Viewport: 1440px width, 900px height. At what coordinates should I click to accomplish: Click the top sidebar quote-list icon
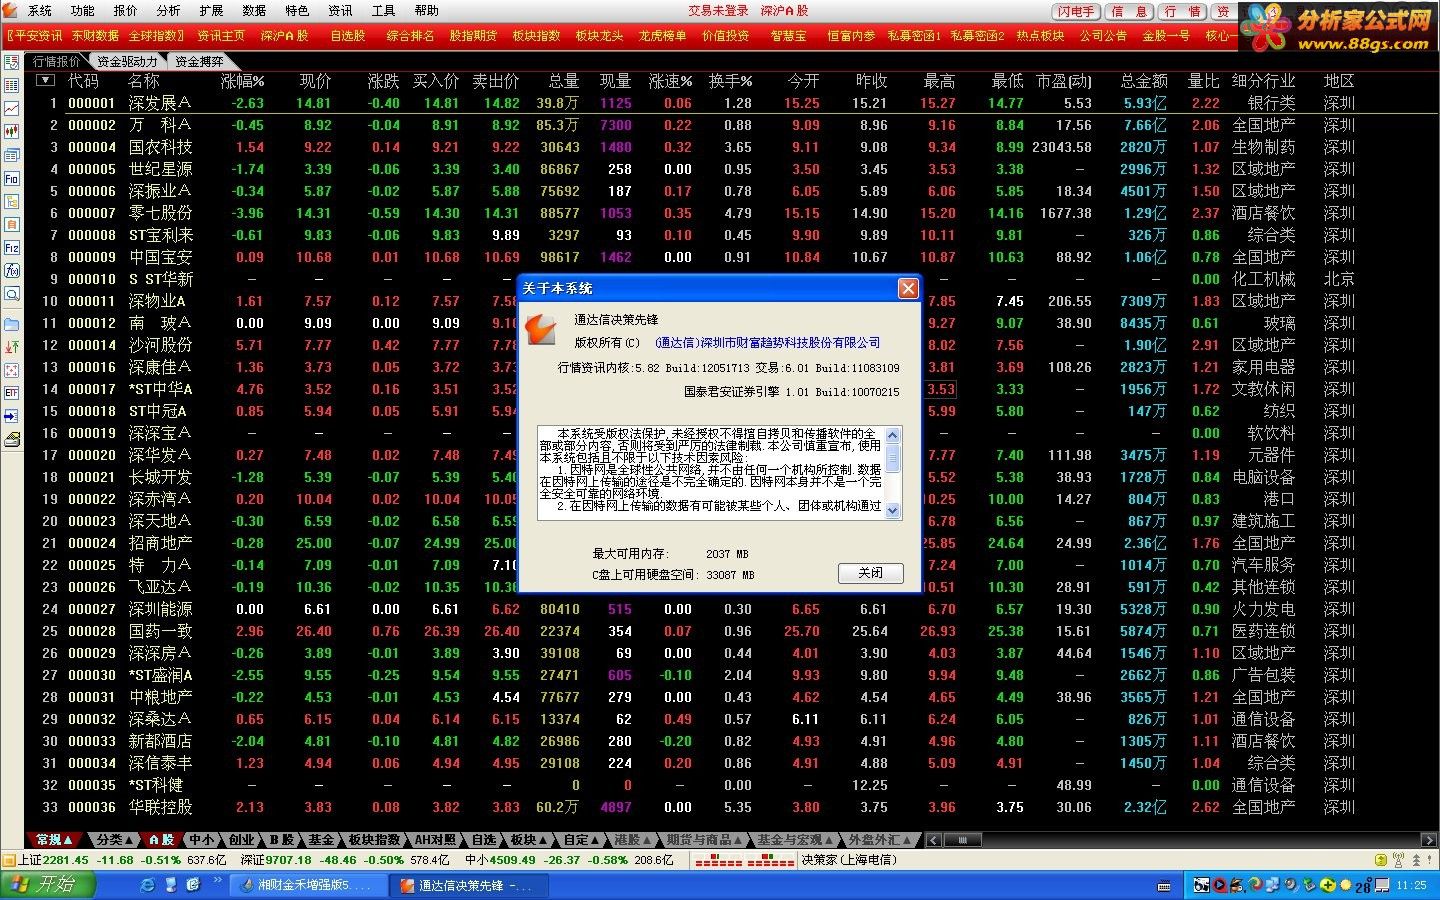[x=11, y=62]
